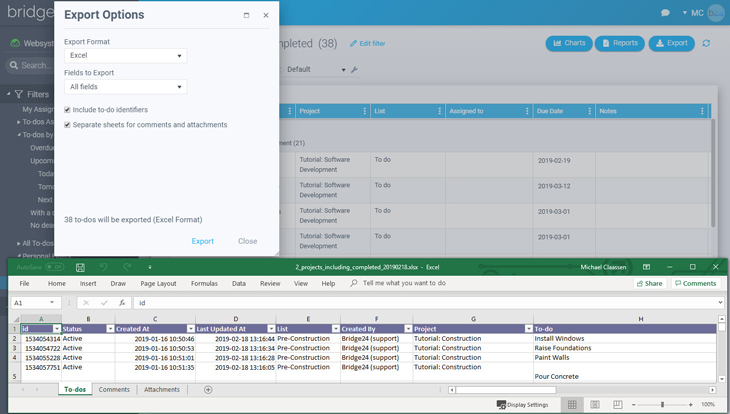Open the Name Box dropdown arrow
This screenshot has height=414, width=730.
pos(52,303)
